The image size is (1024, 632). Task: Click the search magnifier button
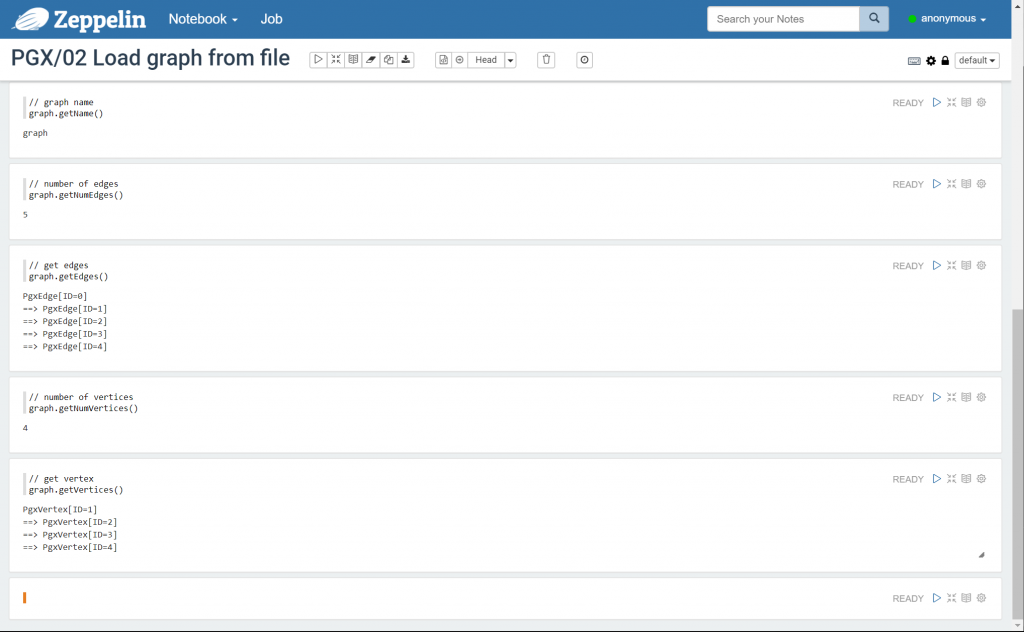[x=874, y=19]
